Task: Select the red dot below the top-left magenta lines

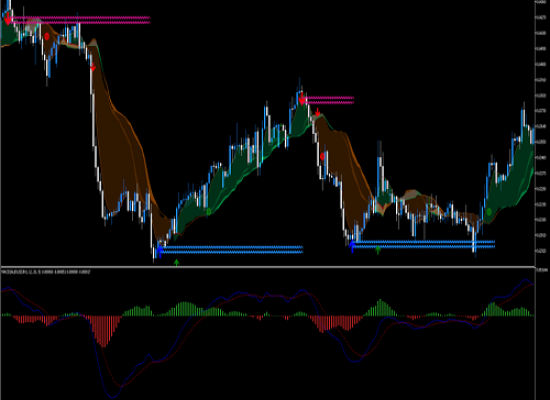Action: tap(47, 36)
